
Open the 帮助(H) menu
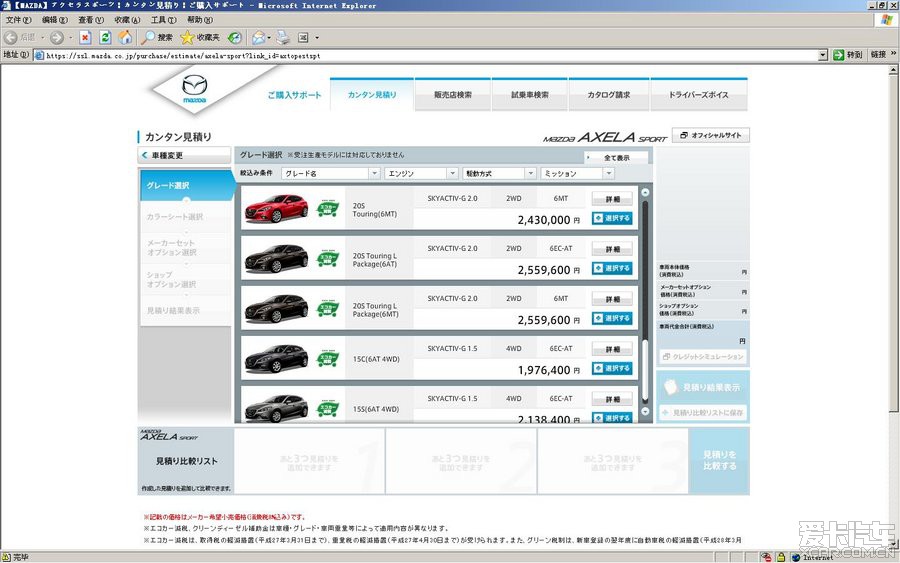click(x=199, y=20)
